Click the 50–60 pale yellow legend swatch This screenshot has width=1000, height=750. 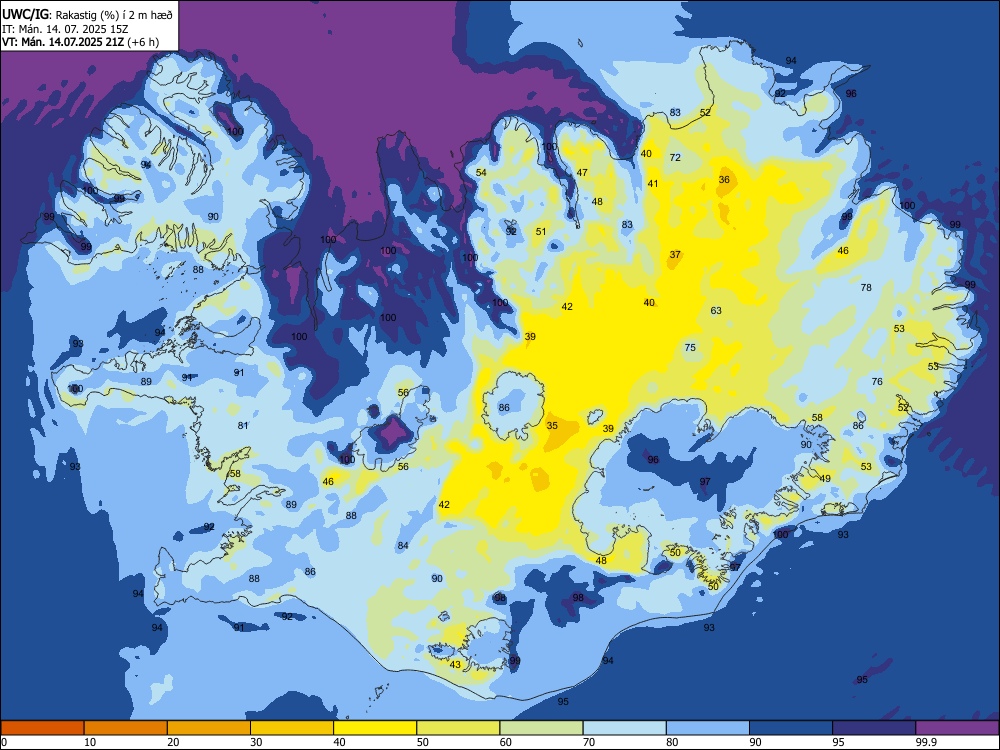click(x=458, y=728)
